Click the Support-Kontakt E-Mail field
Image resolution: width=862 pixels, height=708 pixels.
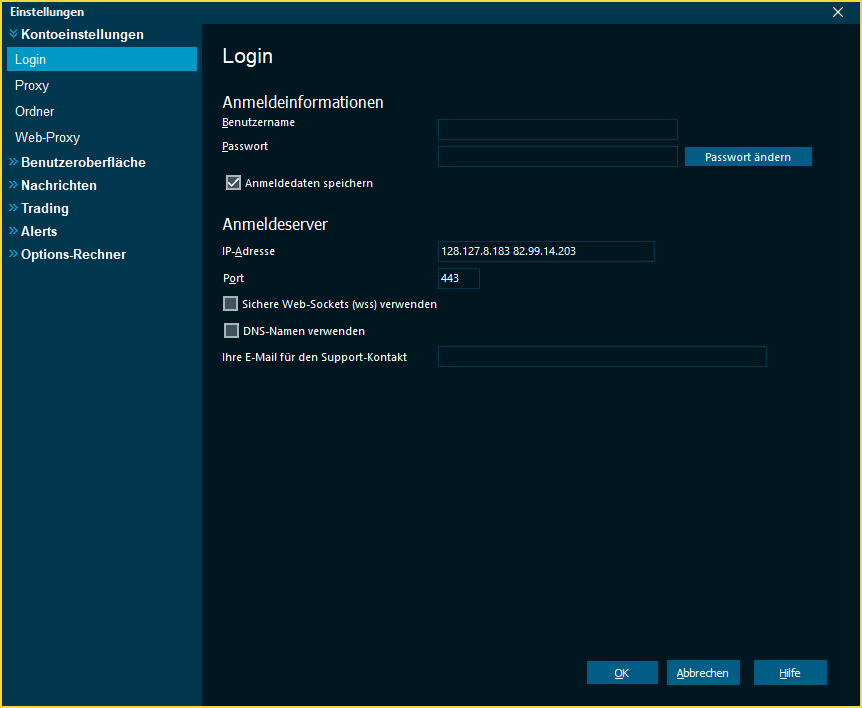(602, 356)
